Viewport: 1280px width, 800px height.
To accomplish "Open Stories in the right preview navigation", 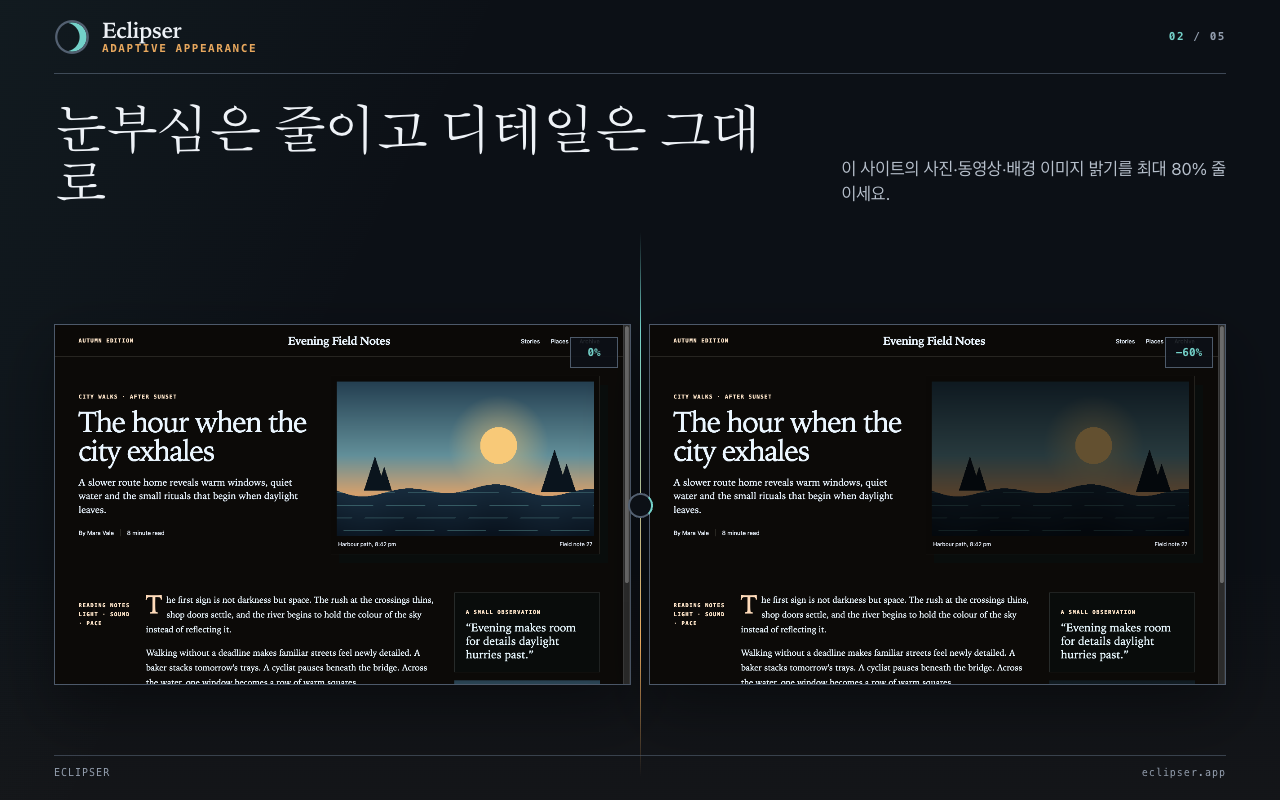I will pos(1125,341).
